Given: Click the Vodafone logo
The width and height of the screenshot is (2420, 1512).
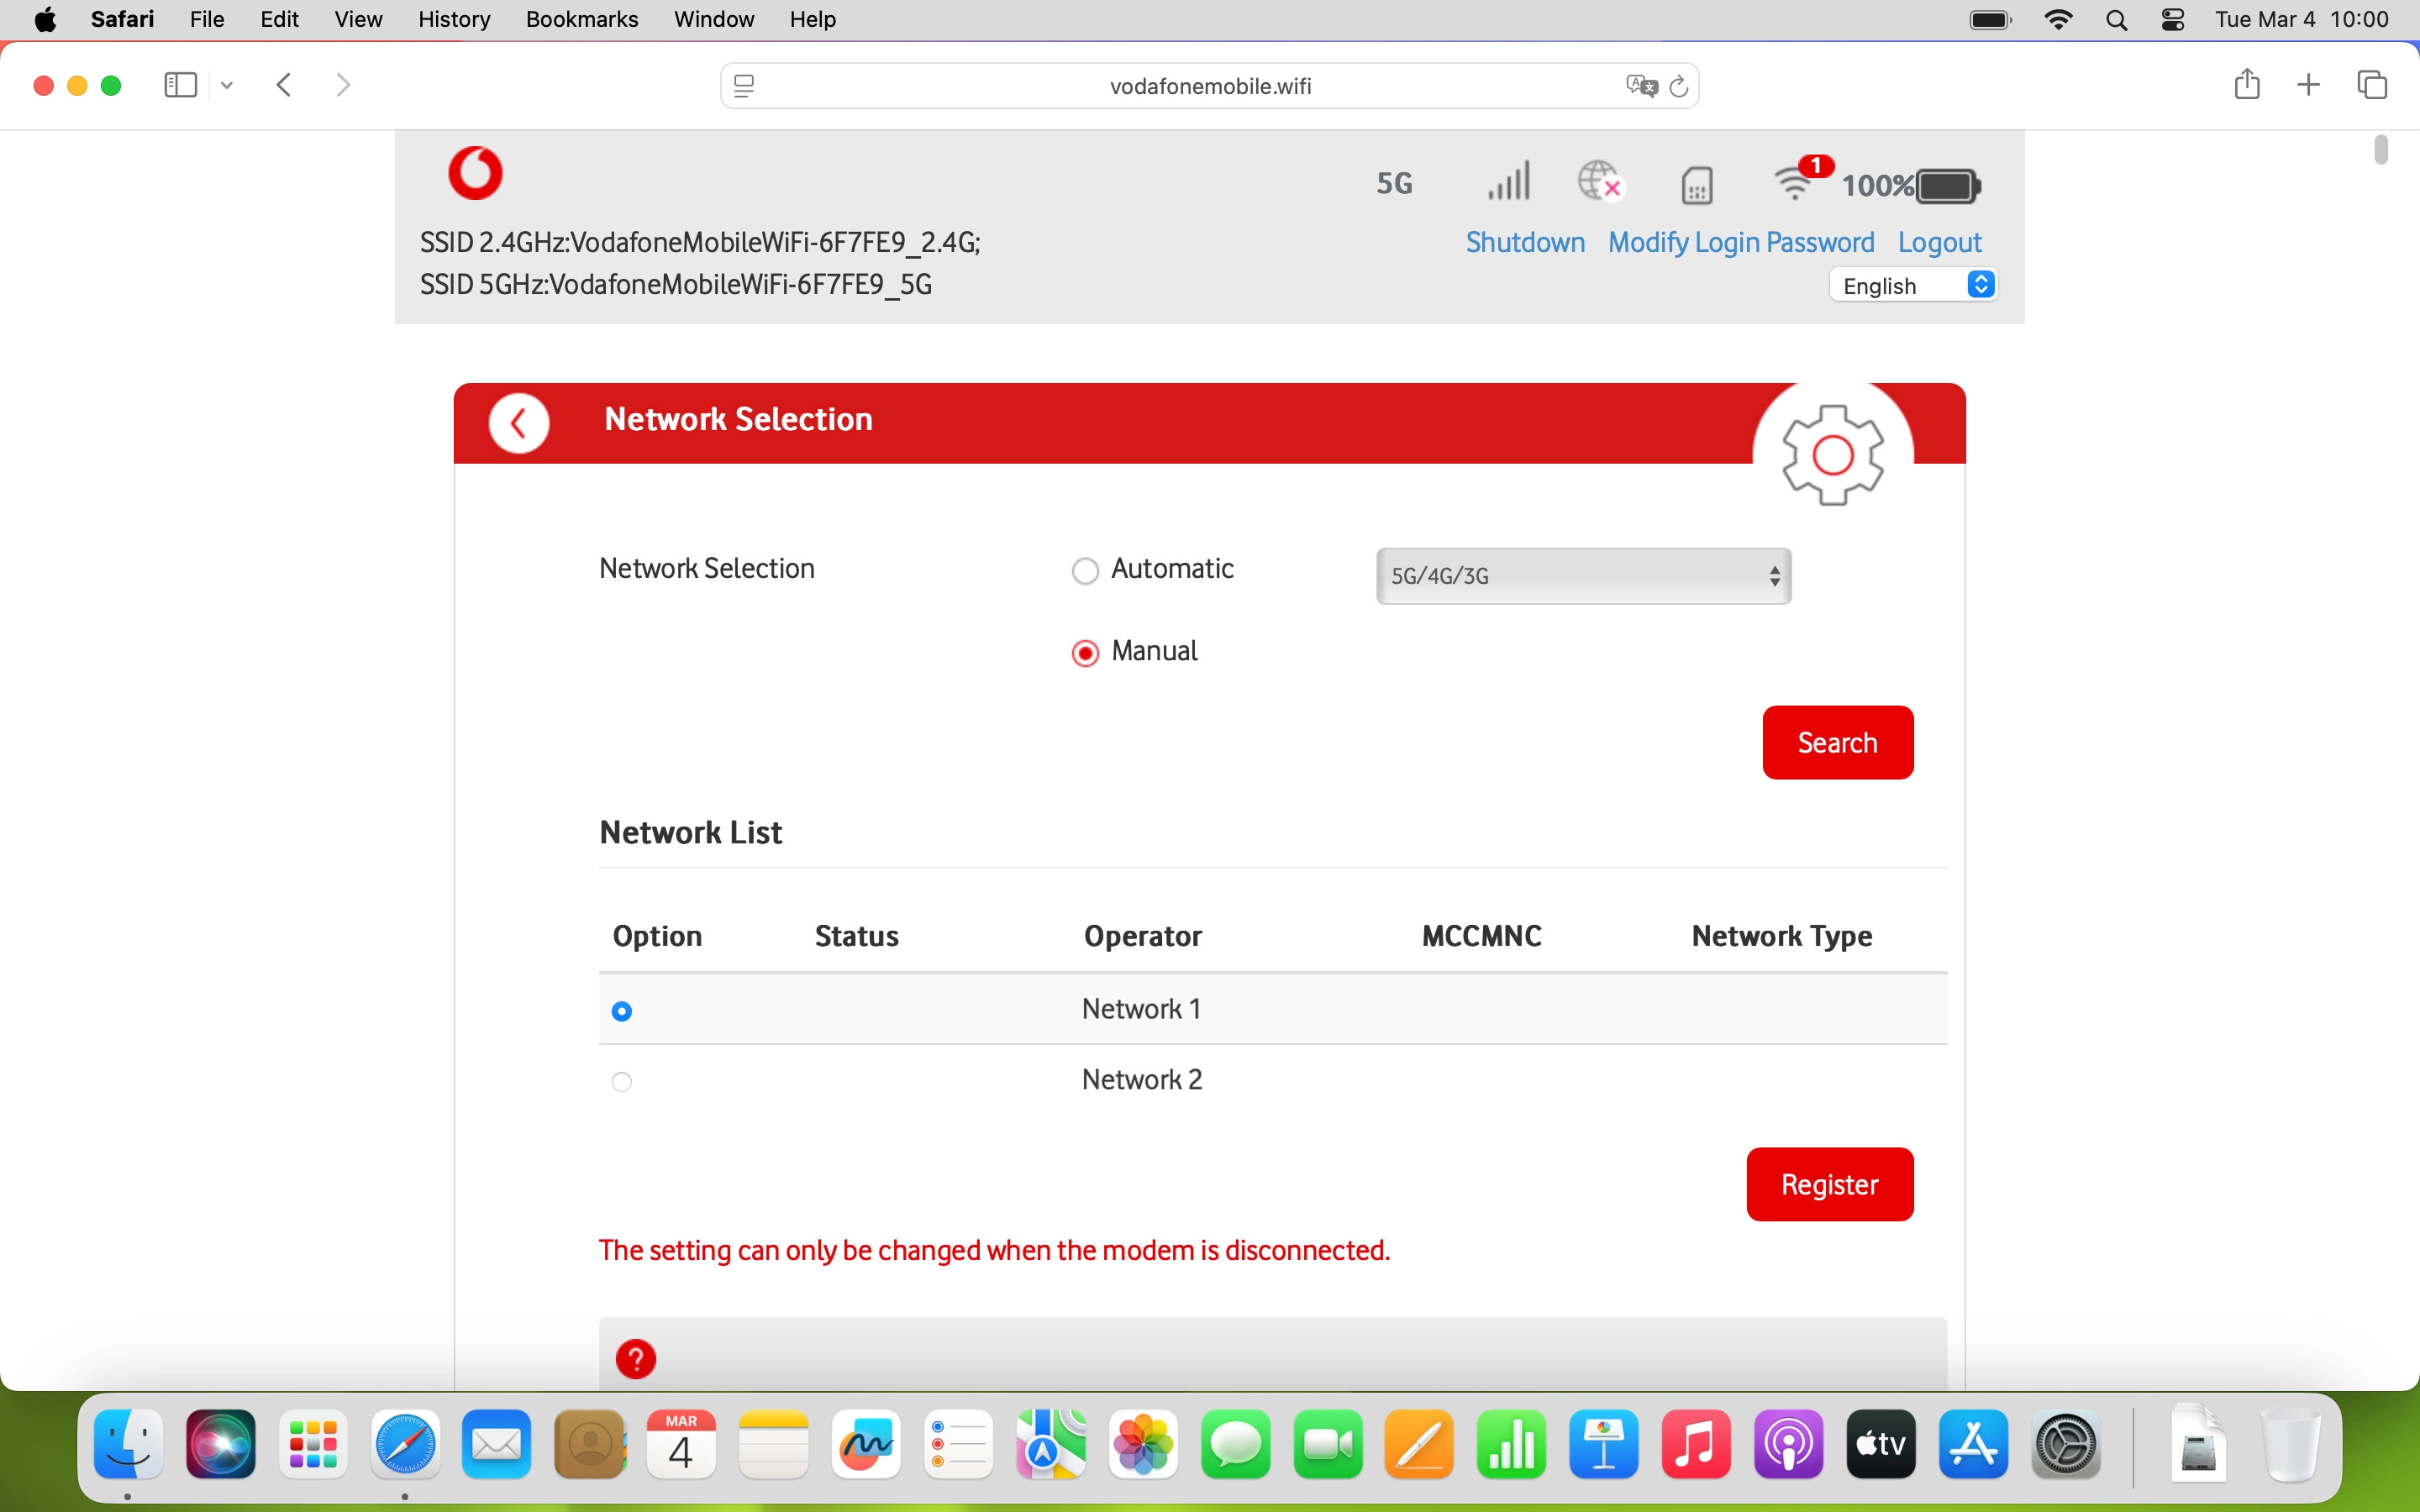Looking at the screenshot, I should (x=474, y=172).
